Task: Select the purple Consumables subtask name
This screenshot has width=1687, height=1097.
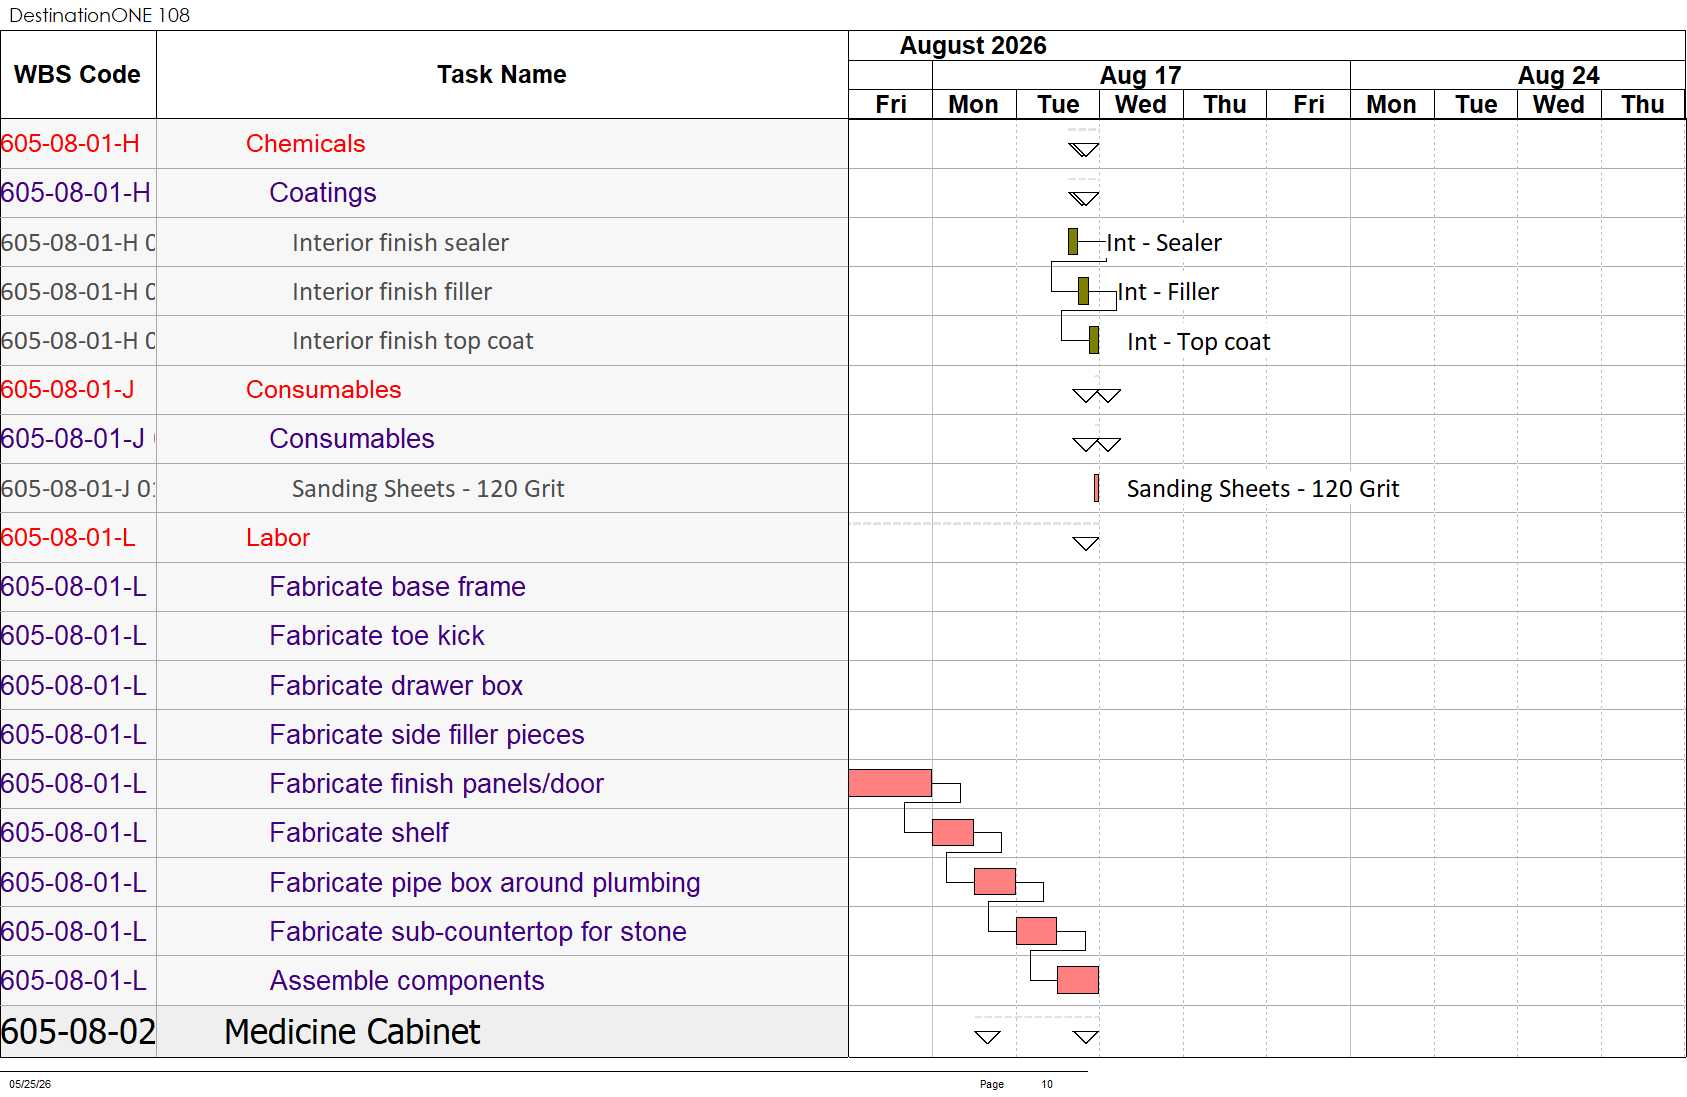Action: pos(352,439)
